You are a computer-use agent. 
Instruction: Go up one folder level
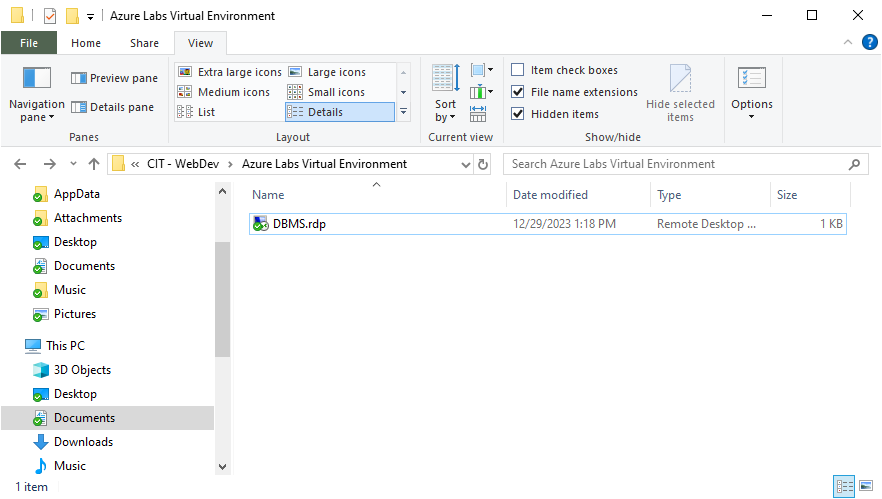(x=94, y=164)
